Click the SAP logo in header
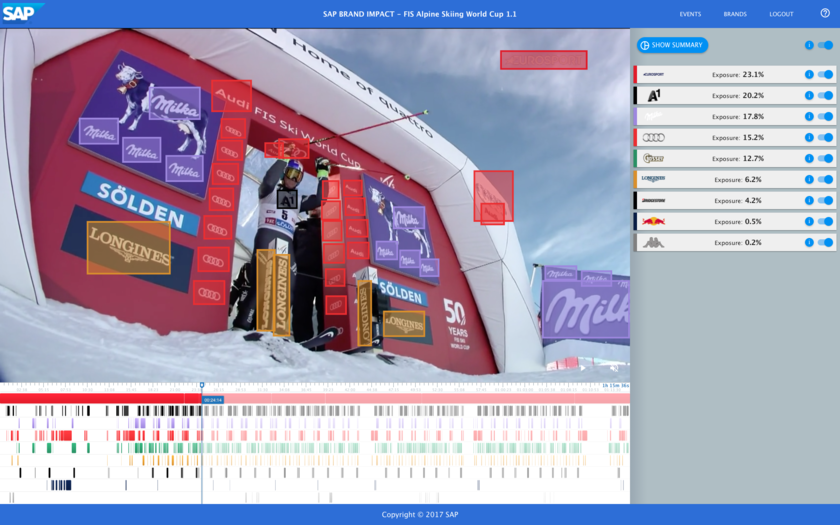Screen dimensions: 840x525 pyautogui.click(x=22, y=13)
